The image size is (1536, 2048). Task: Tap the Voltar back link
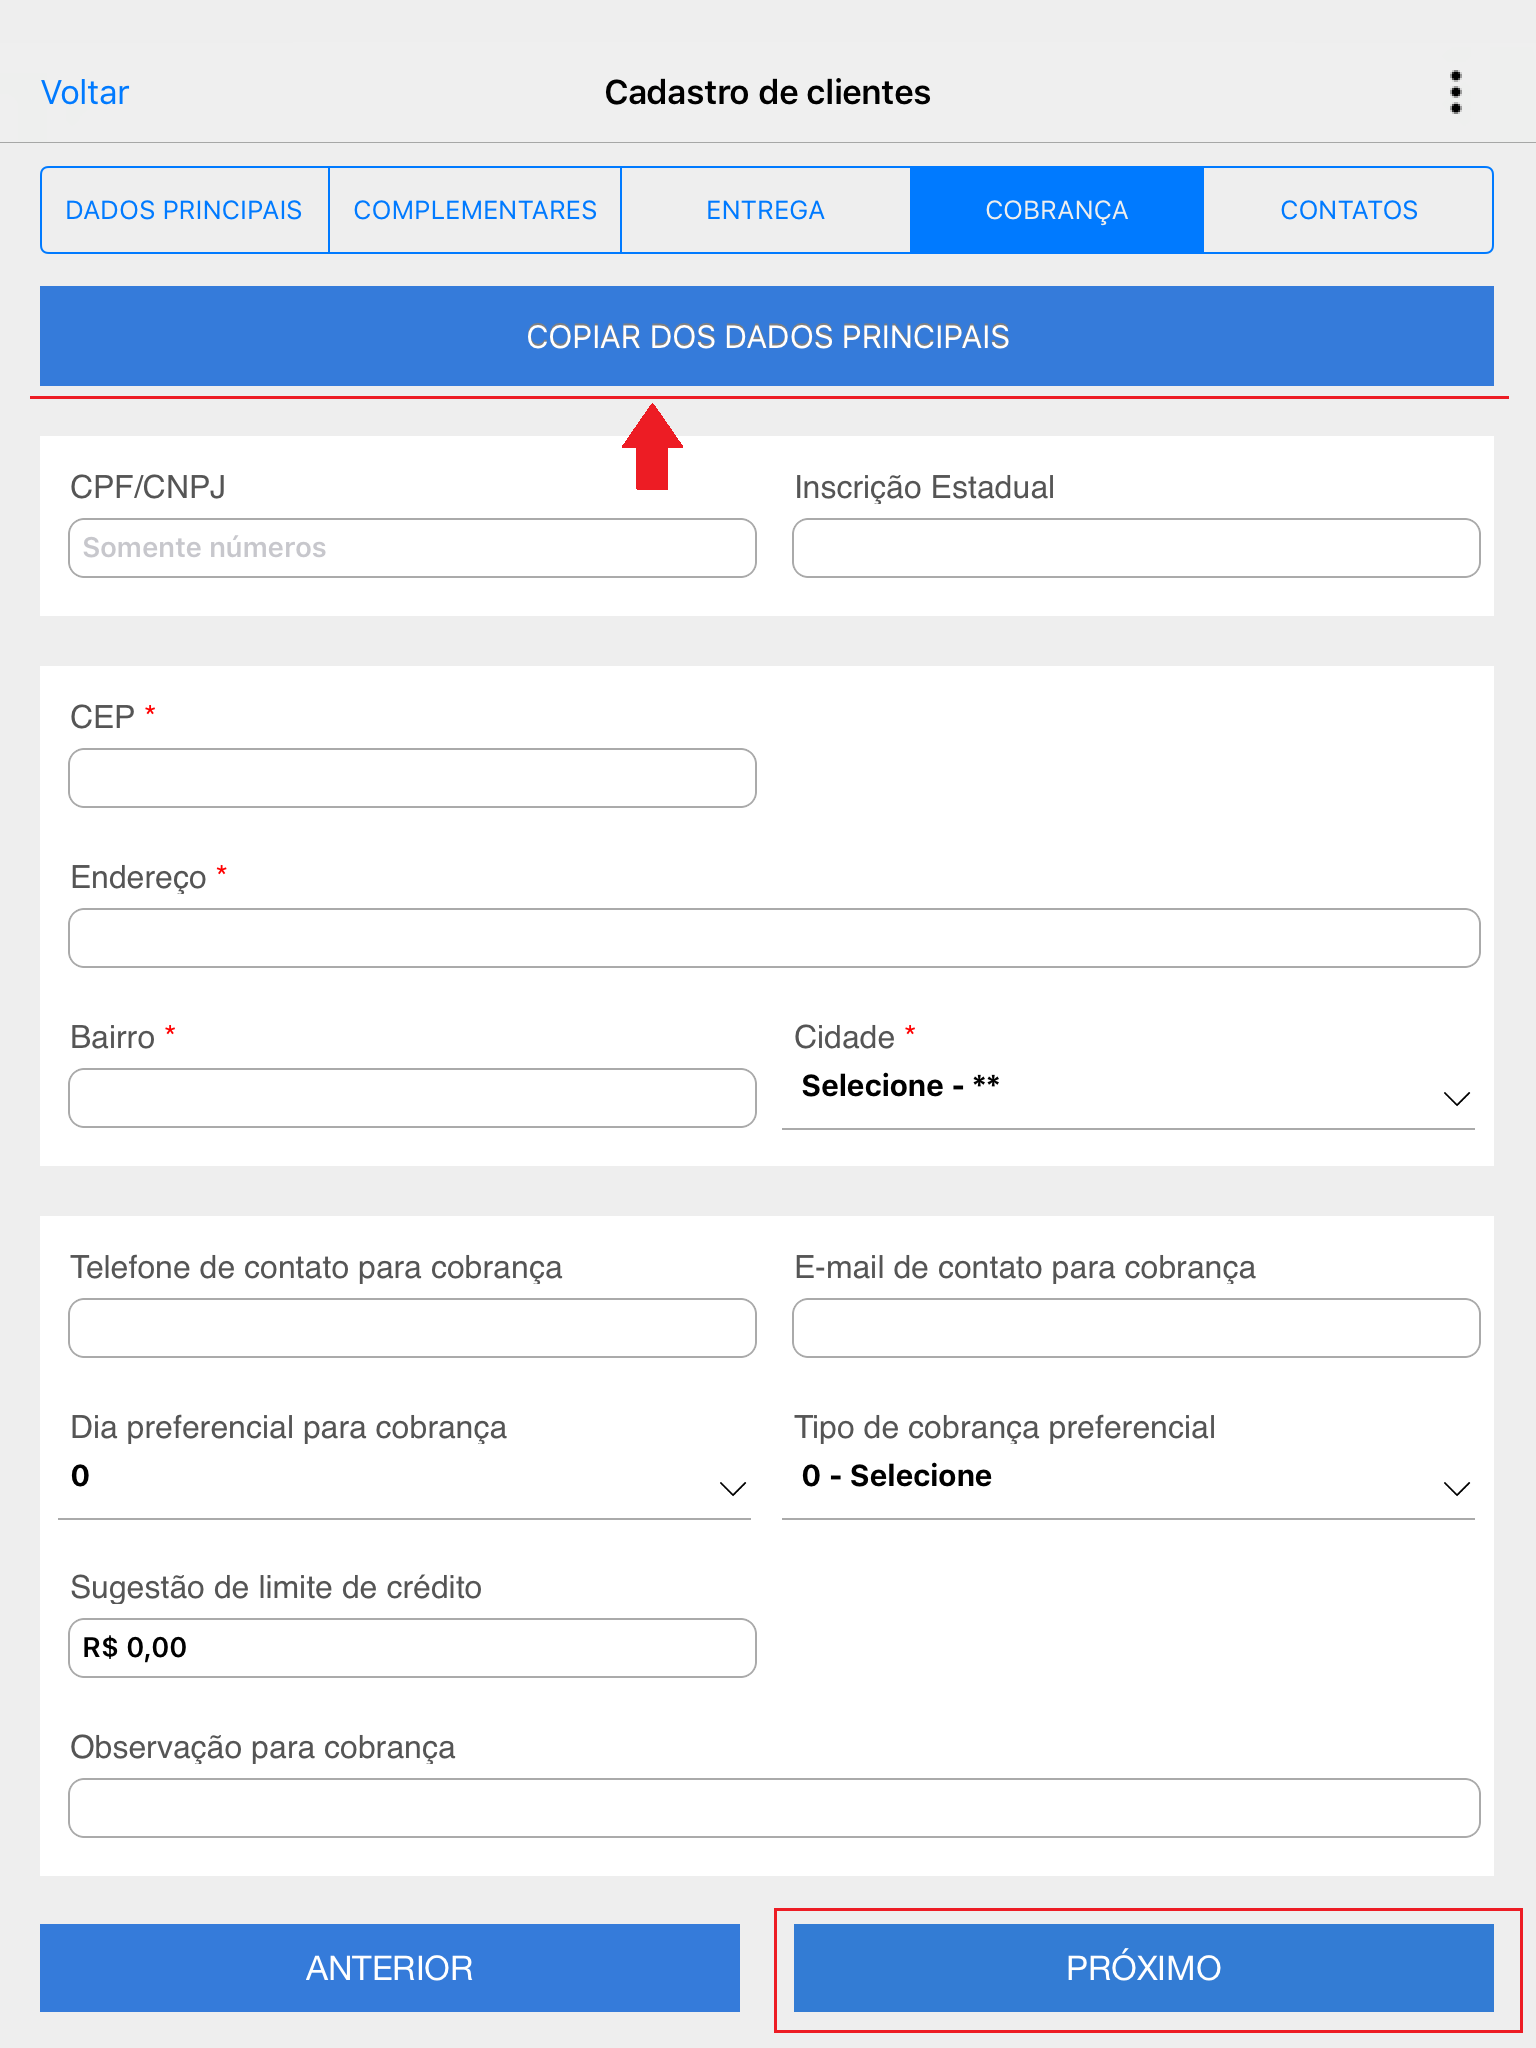[x=85, y=92]
